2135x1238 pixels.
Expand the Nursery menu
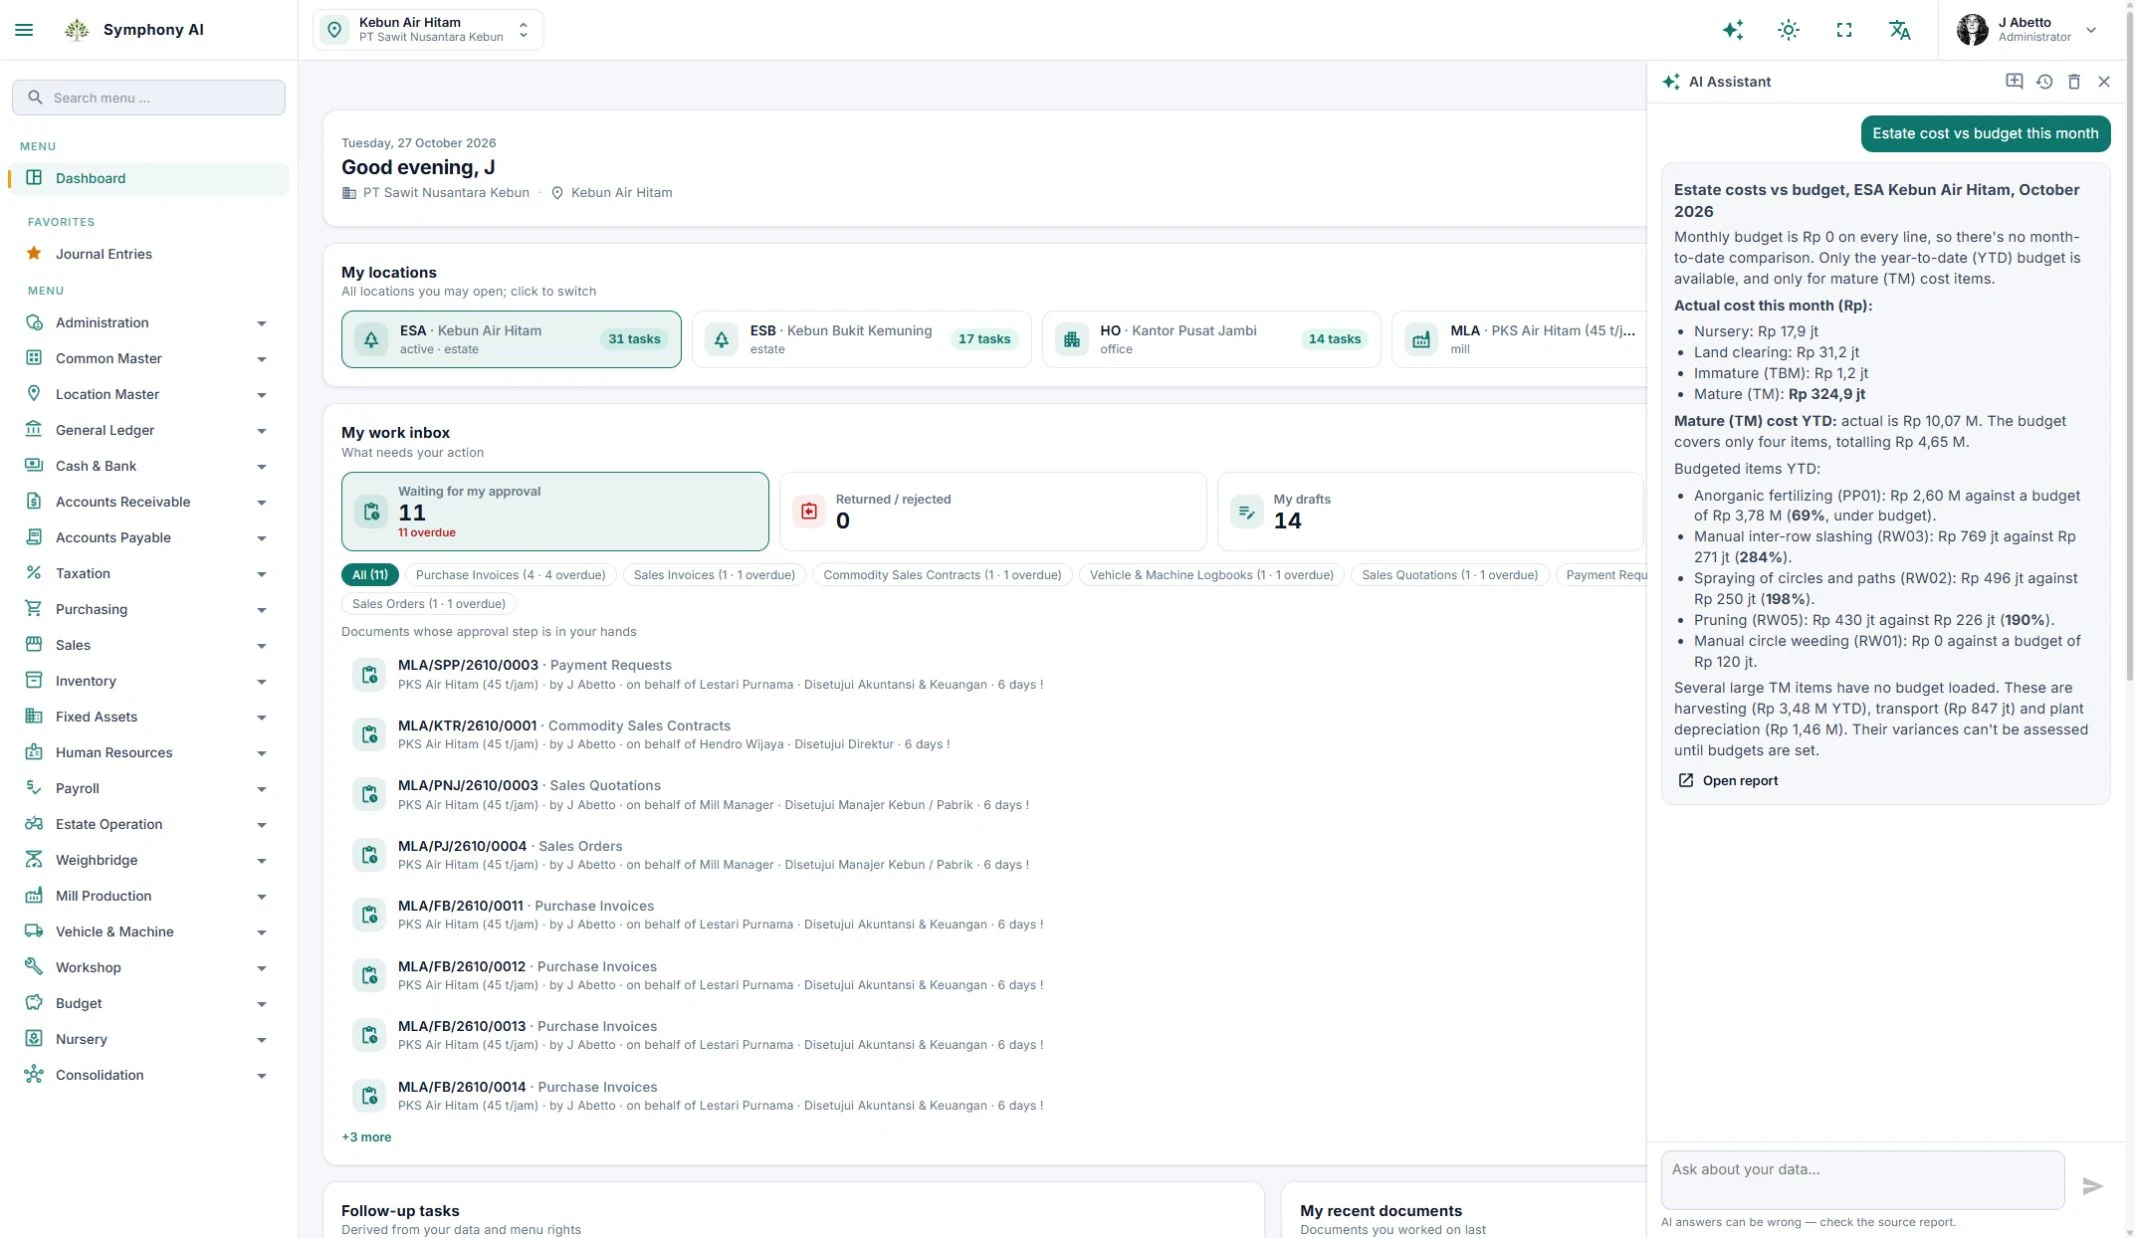[148, 1039]
